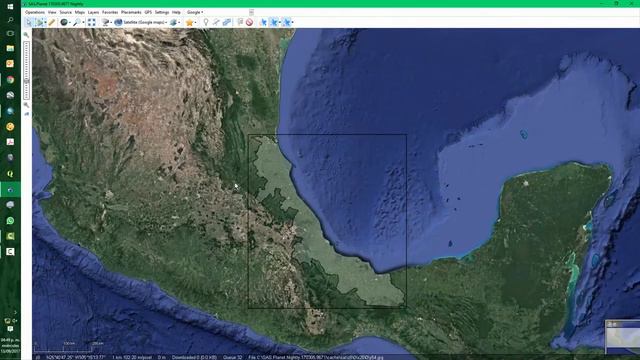Open the Windows Start button
Viewport: 640px width, 360px height.
(x=10, y=7)
